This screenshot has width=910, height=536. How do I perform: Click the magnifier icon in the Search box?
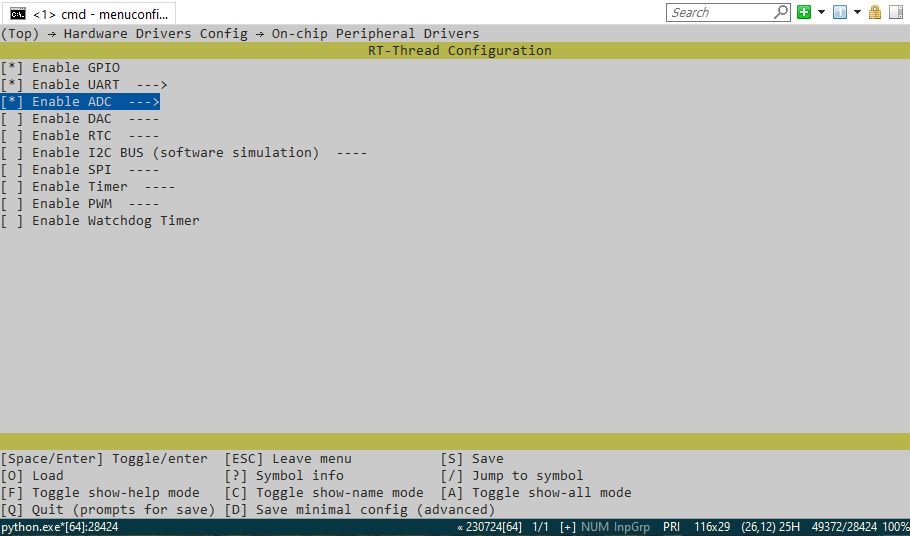click(x=781, y=12)
